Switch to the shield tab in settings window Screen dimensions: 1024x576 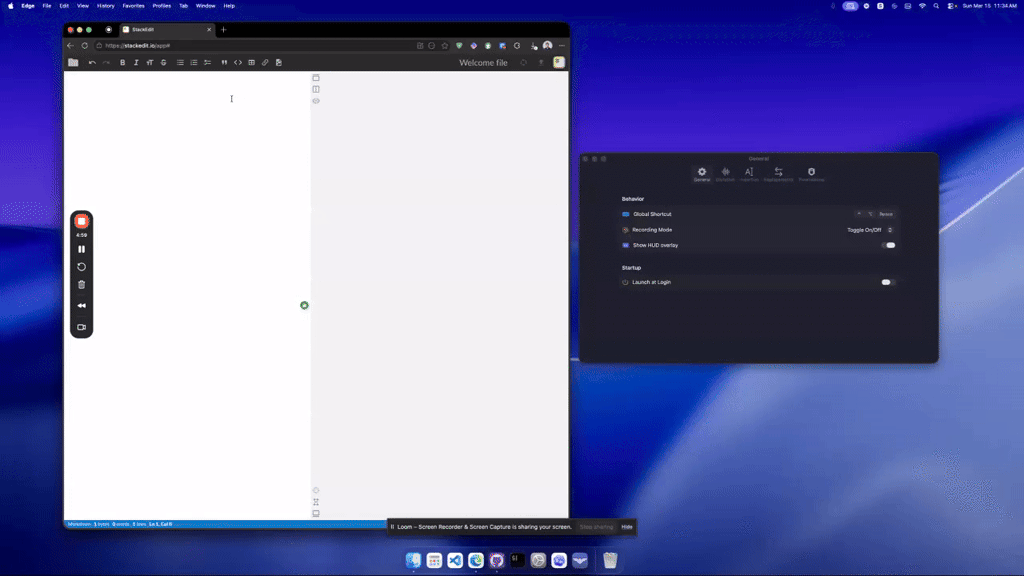(811, 174)
